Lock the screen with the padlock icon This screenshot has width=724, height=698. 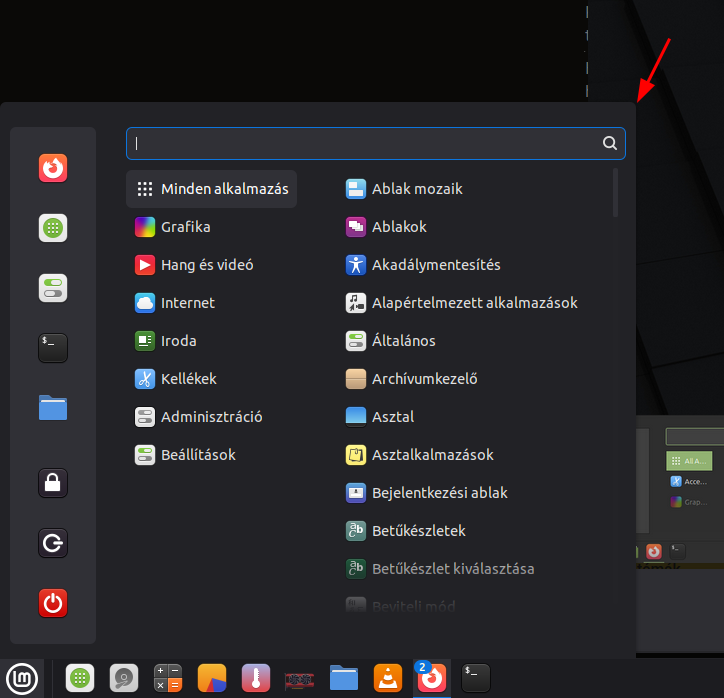[x=53, y=483]
